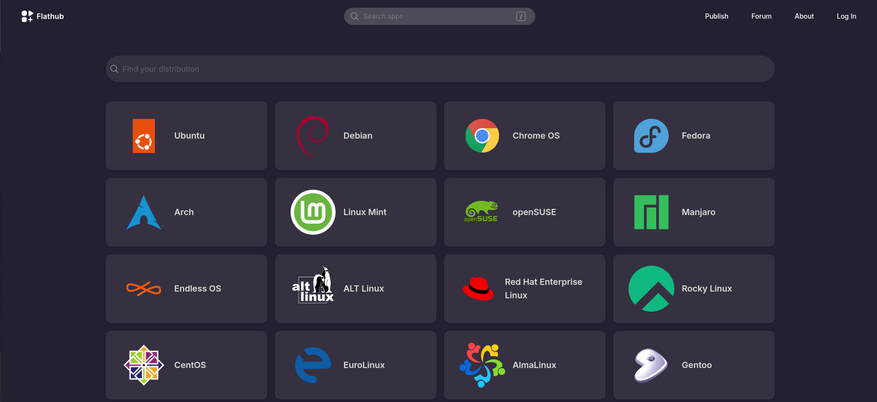Select the CentOS label
Viewport: 877px width, 402px height.
[x=190, y=365]
